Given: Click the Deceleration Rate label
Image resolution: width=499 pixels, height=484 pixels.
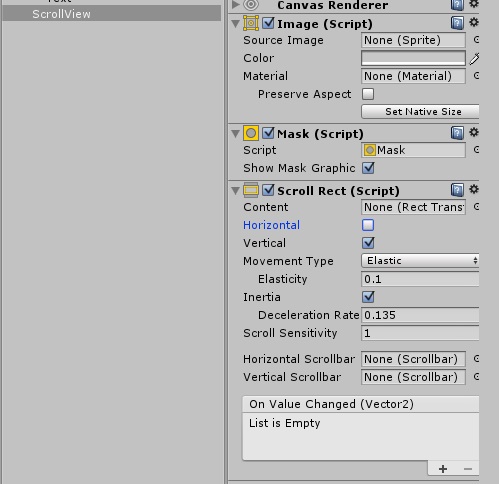Looking at the screenshot, I should point(308,315).
